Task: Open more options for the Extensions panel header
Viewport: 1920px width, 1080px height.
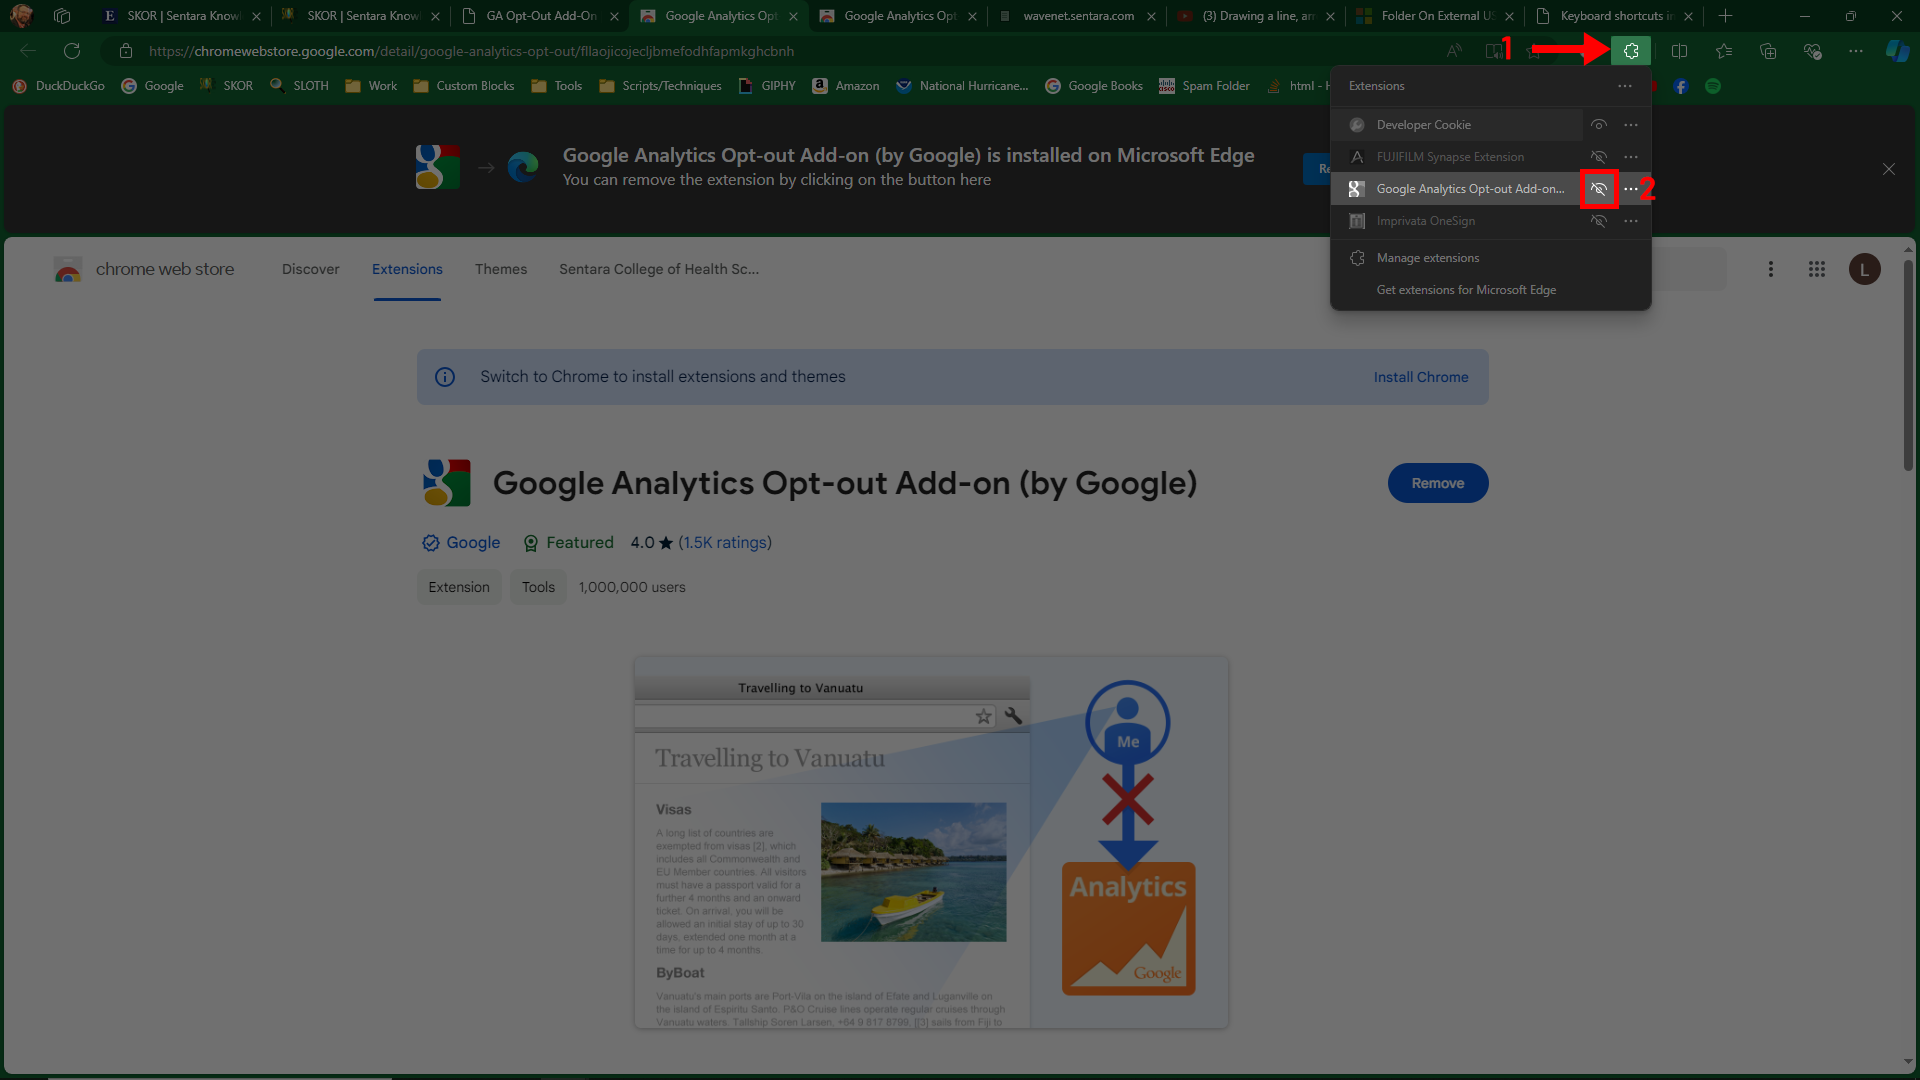Action: click(1625, 86)
